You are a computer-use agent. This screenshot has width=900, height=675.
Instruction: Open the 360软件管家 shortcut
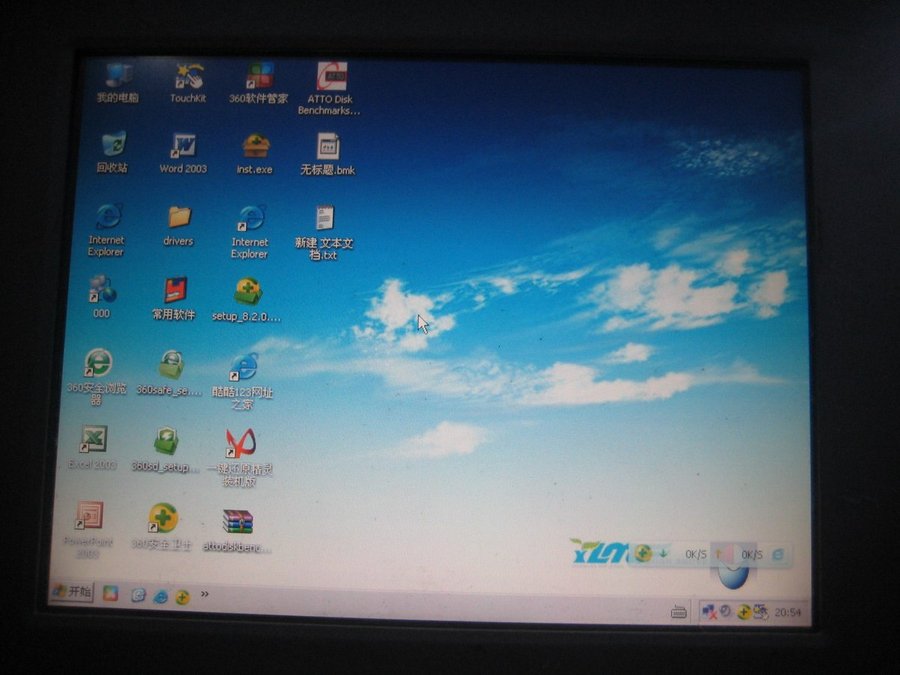(x=259, y=78)
